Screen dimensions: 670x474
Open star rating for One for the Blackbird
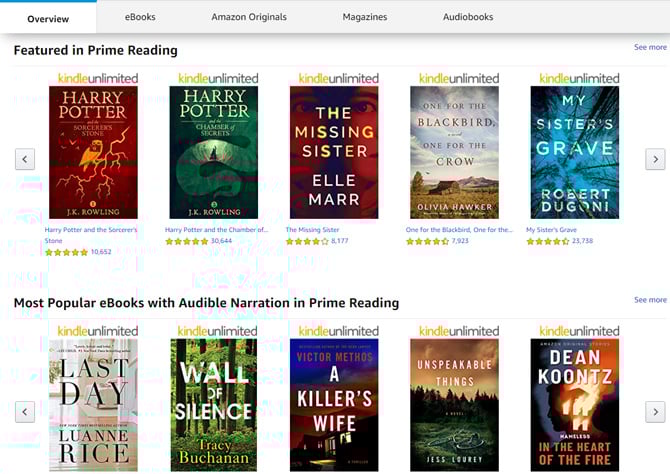click(x=427, y=241)
